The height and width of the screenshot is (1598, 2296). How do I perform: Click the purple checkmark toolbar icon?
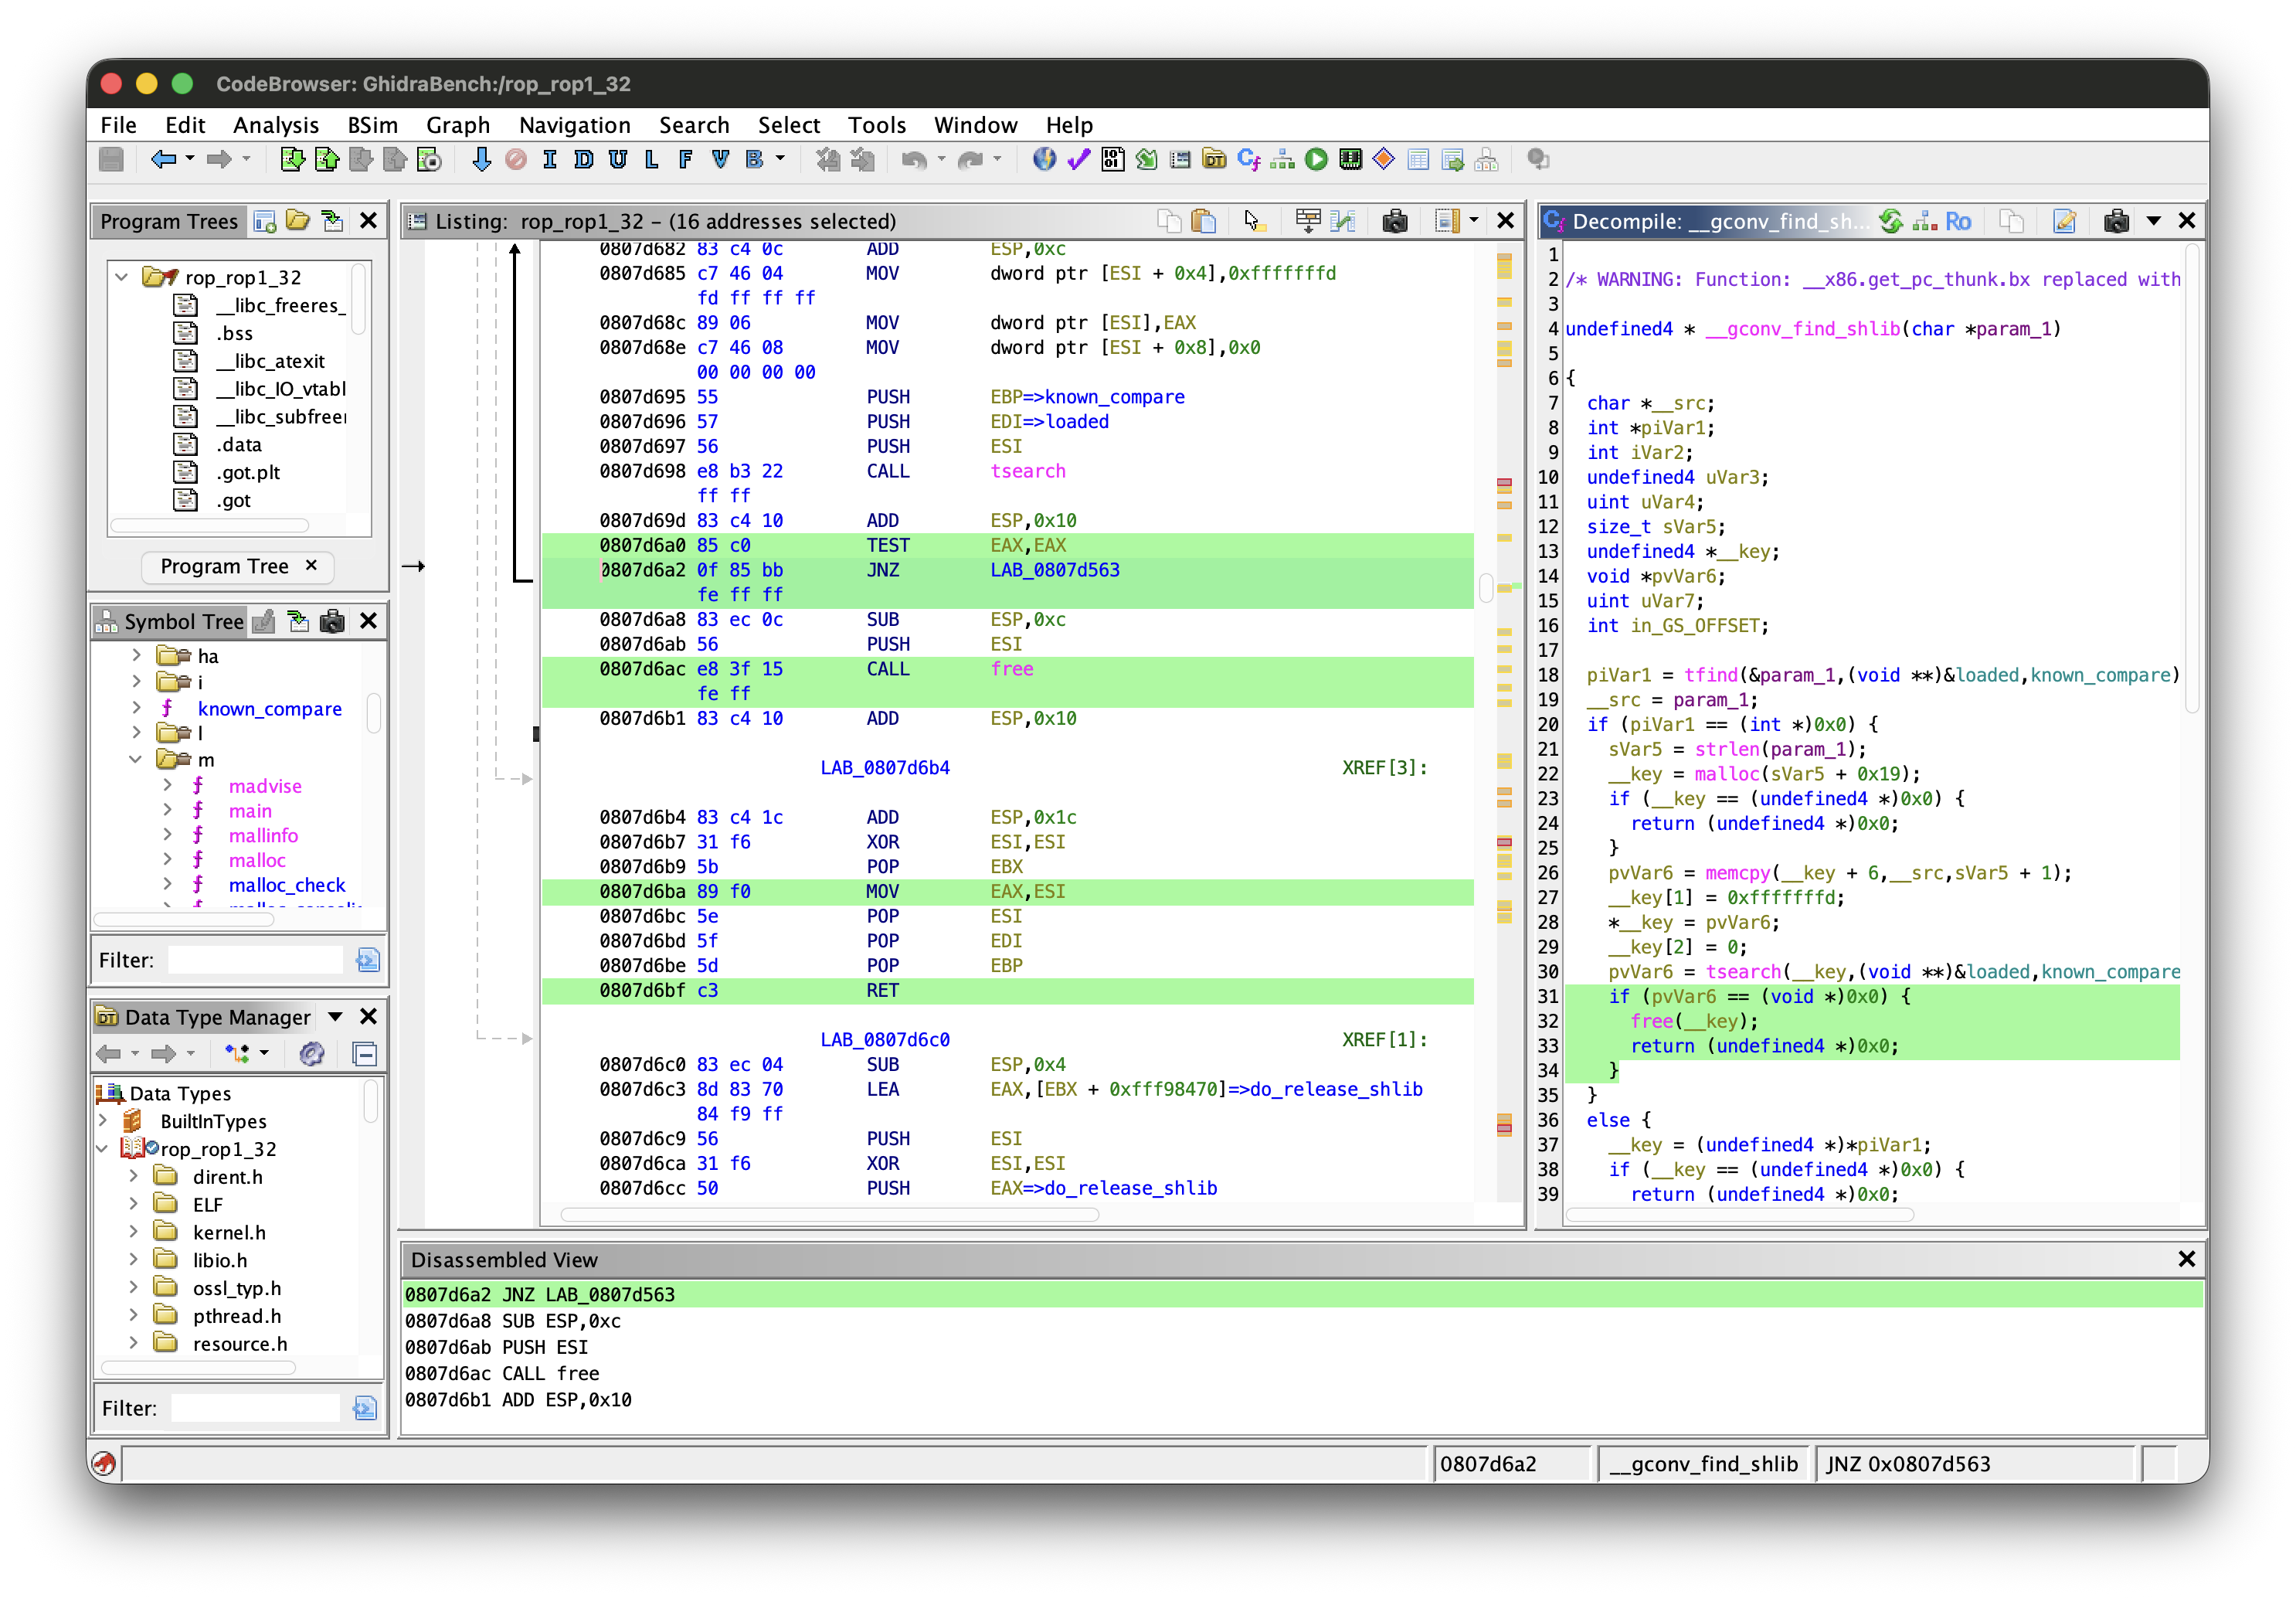(x=1078, y=160)
